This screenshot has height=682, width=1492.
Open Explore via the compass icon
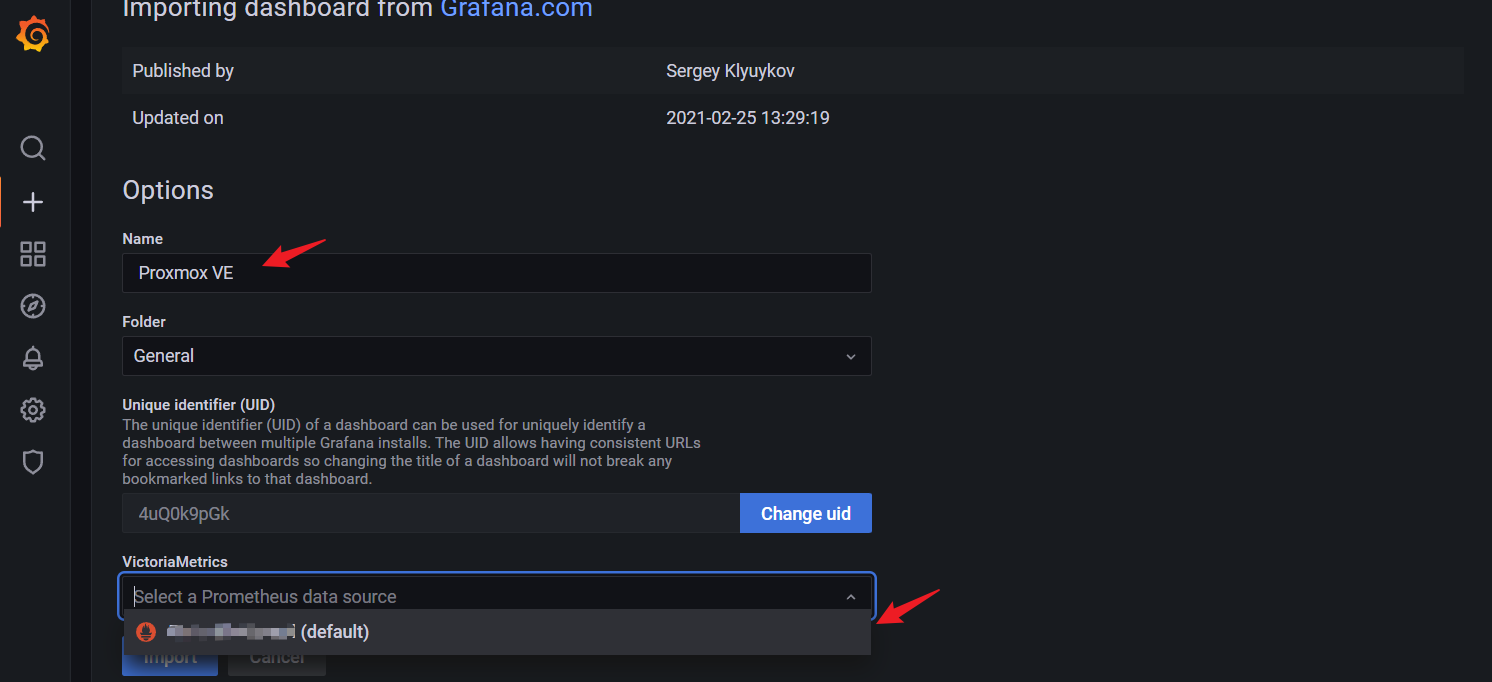point(33,306)
